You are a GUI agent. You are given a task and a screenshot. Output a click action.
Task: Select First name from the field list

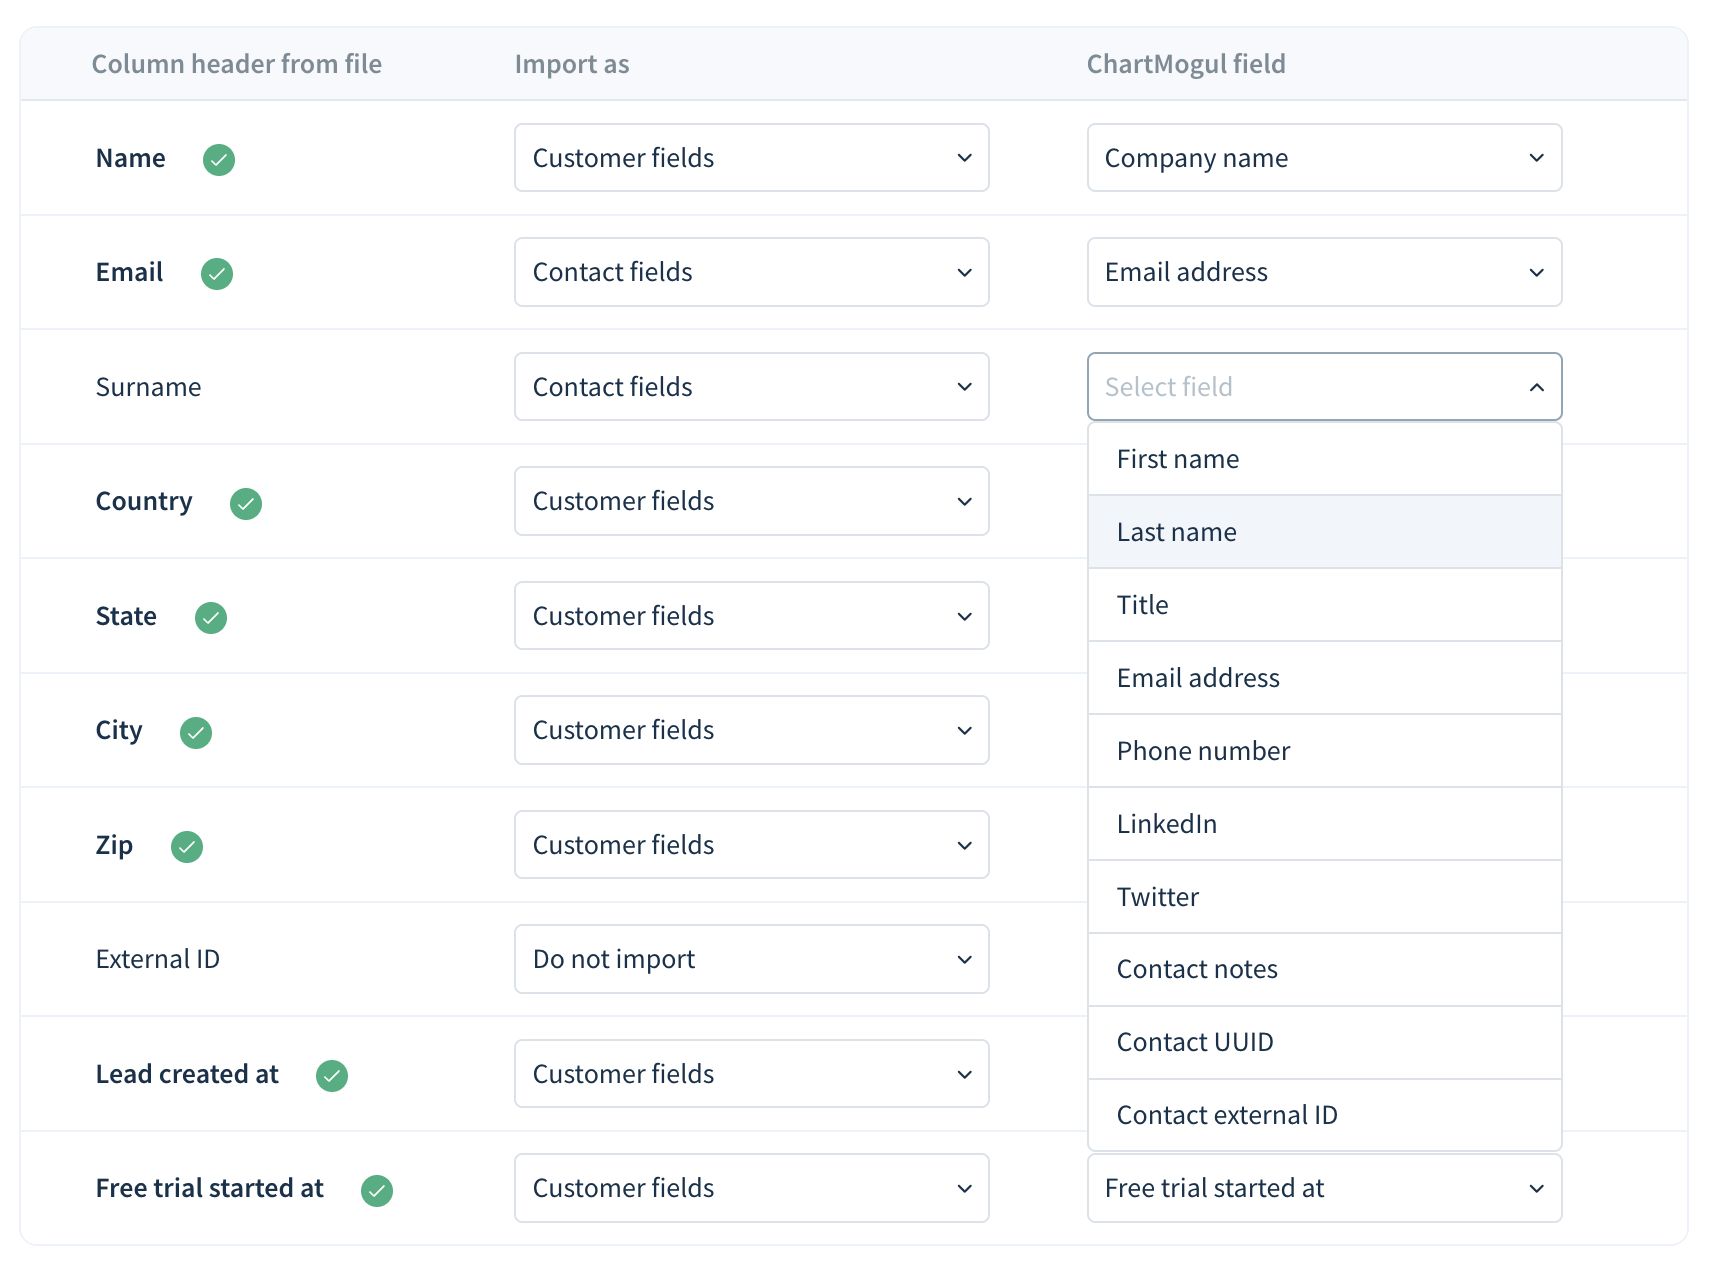tap(1324, 458)
